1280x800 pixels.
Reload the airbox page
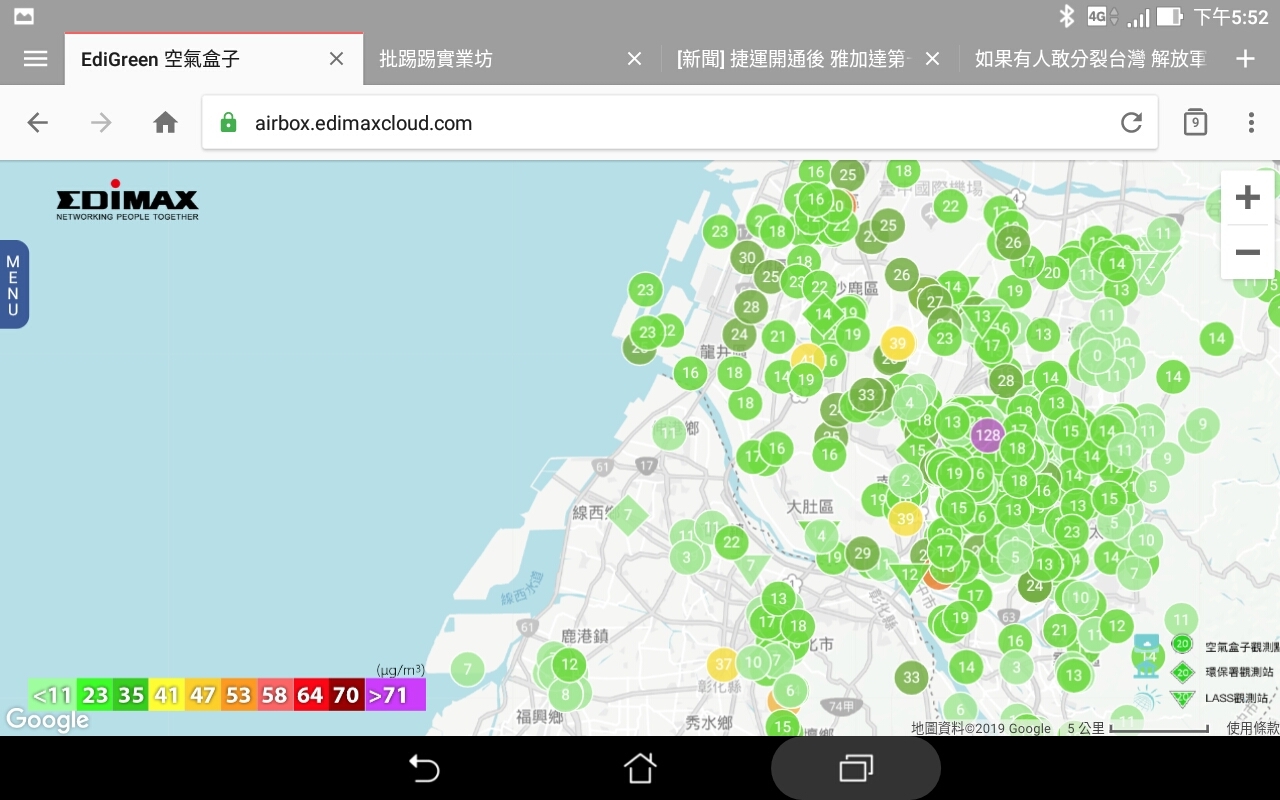point(1131,122)
